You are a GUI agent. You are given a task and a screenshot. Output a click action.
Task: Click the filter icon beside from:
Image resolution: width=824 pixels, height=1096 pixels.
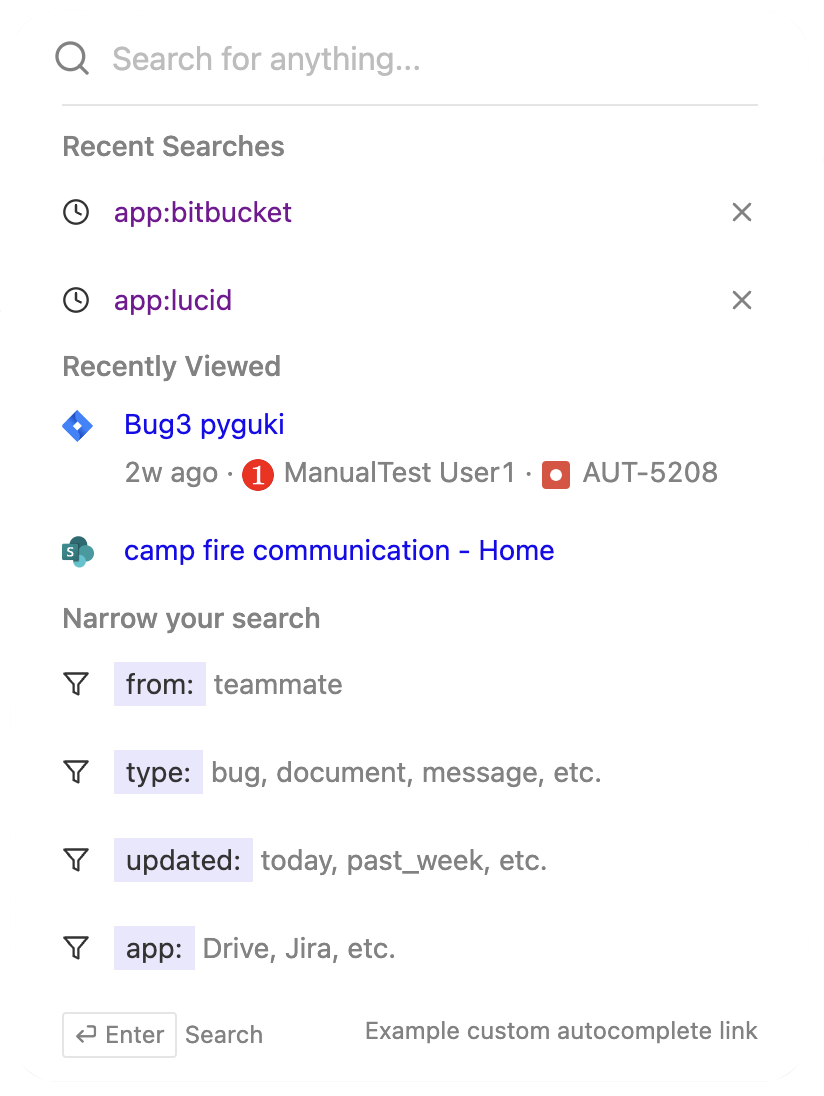[75, 684]
